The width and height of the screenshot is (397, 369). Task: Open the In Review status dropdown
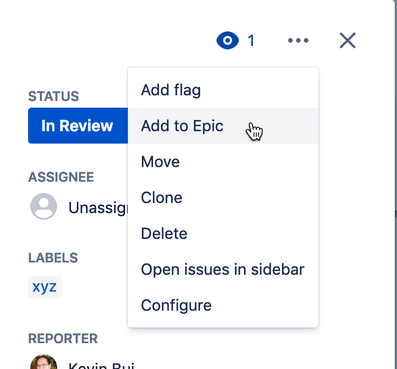[x=78, y=126]
